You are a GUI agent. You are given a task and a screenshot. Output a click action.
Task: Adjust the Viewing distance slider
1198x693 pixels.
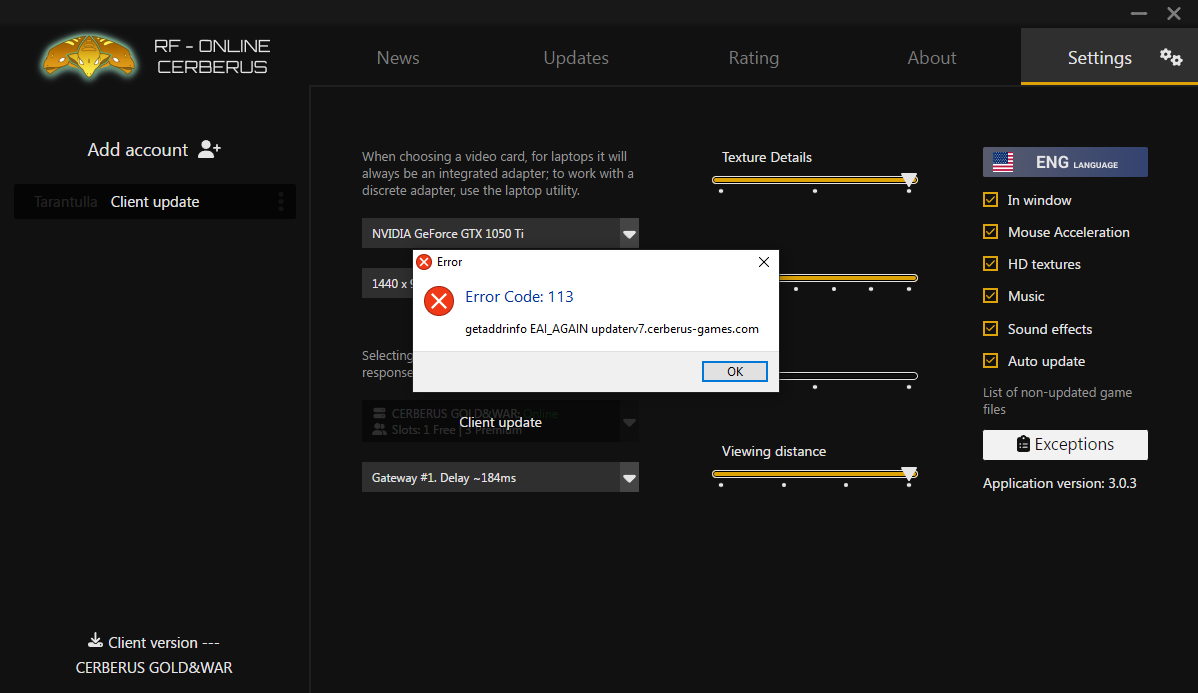click(814, 474)
